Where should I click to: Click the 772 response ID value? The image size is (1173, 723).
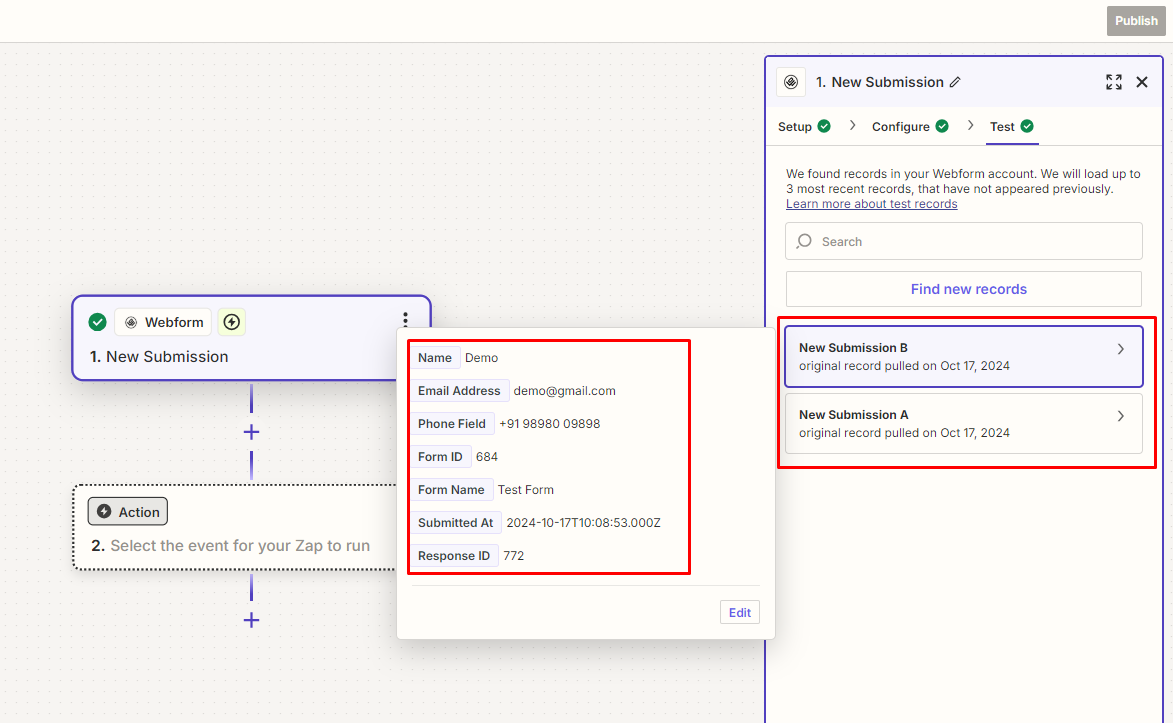click(514, 555)
